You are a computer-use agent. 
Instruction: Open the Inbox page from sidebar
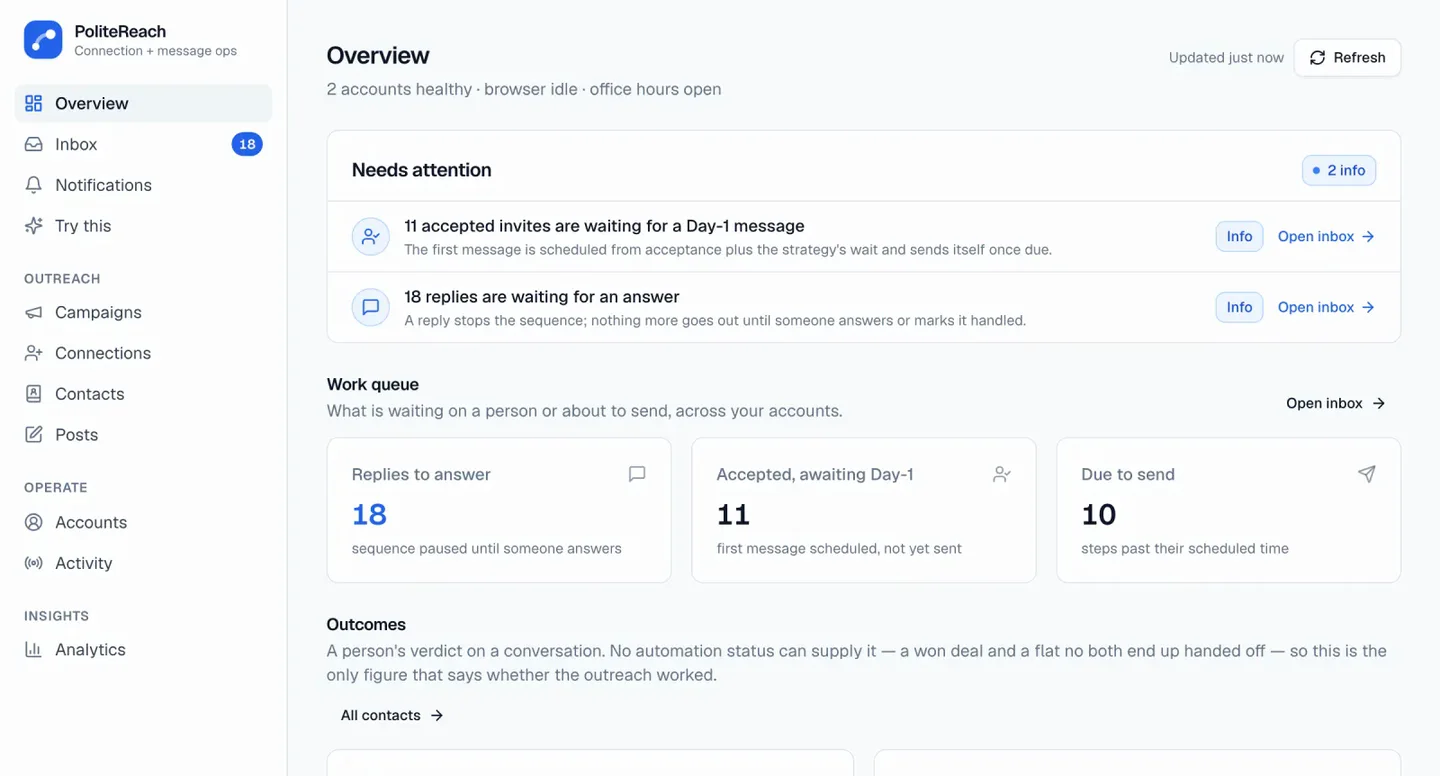(x=143, y=144)
